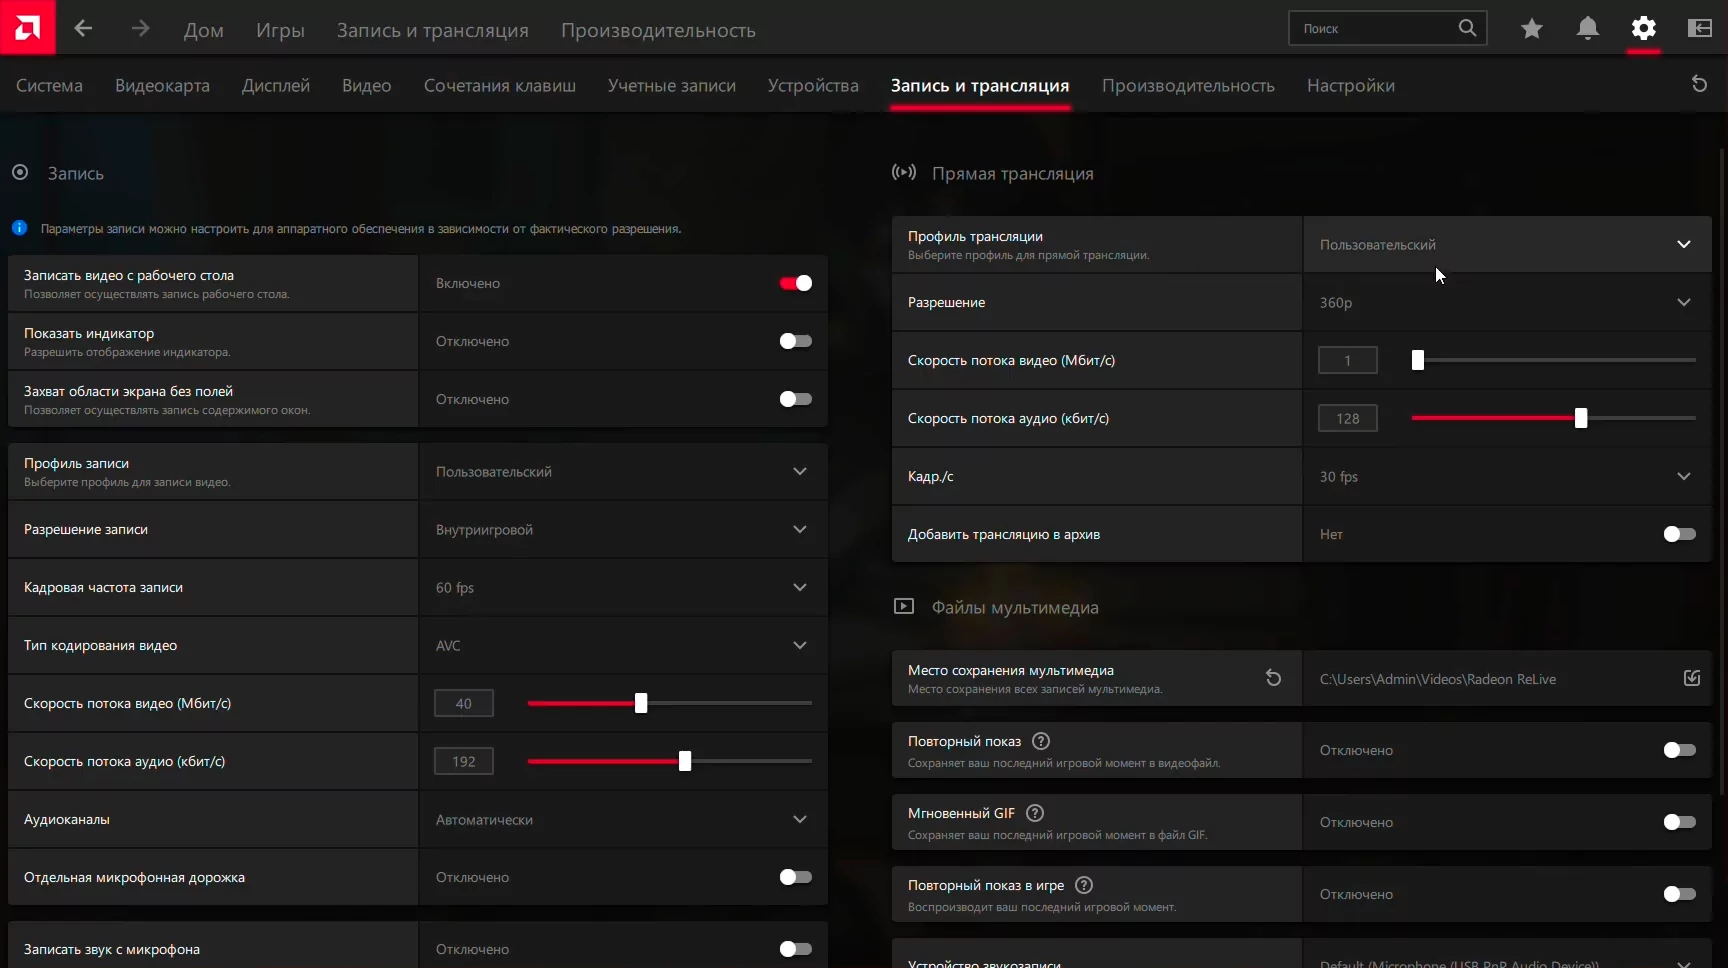Viewport: 1728px width, 968px height.
Task: Toggle Добавить трансляцию в архив
Action: (x=1680, y=534)
